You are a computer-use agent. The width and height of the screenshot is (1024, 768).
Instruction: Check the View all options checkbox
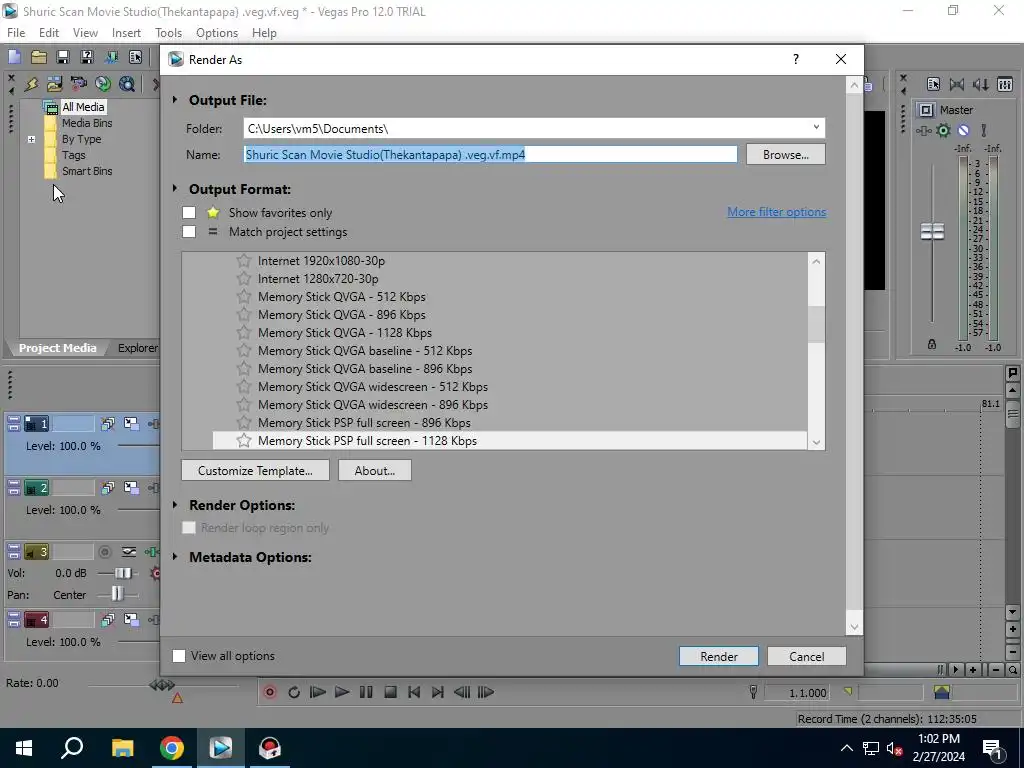point(179,656)
